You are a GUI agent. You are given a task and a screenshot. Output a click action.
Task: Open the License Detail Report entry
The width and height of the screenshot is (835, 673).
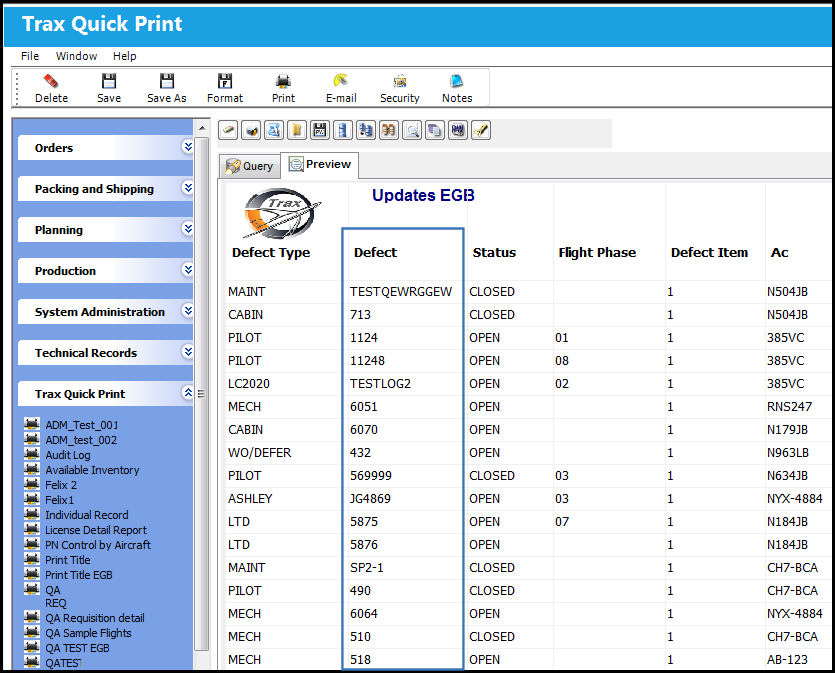(x=96, y=530)
